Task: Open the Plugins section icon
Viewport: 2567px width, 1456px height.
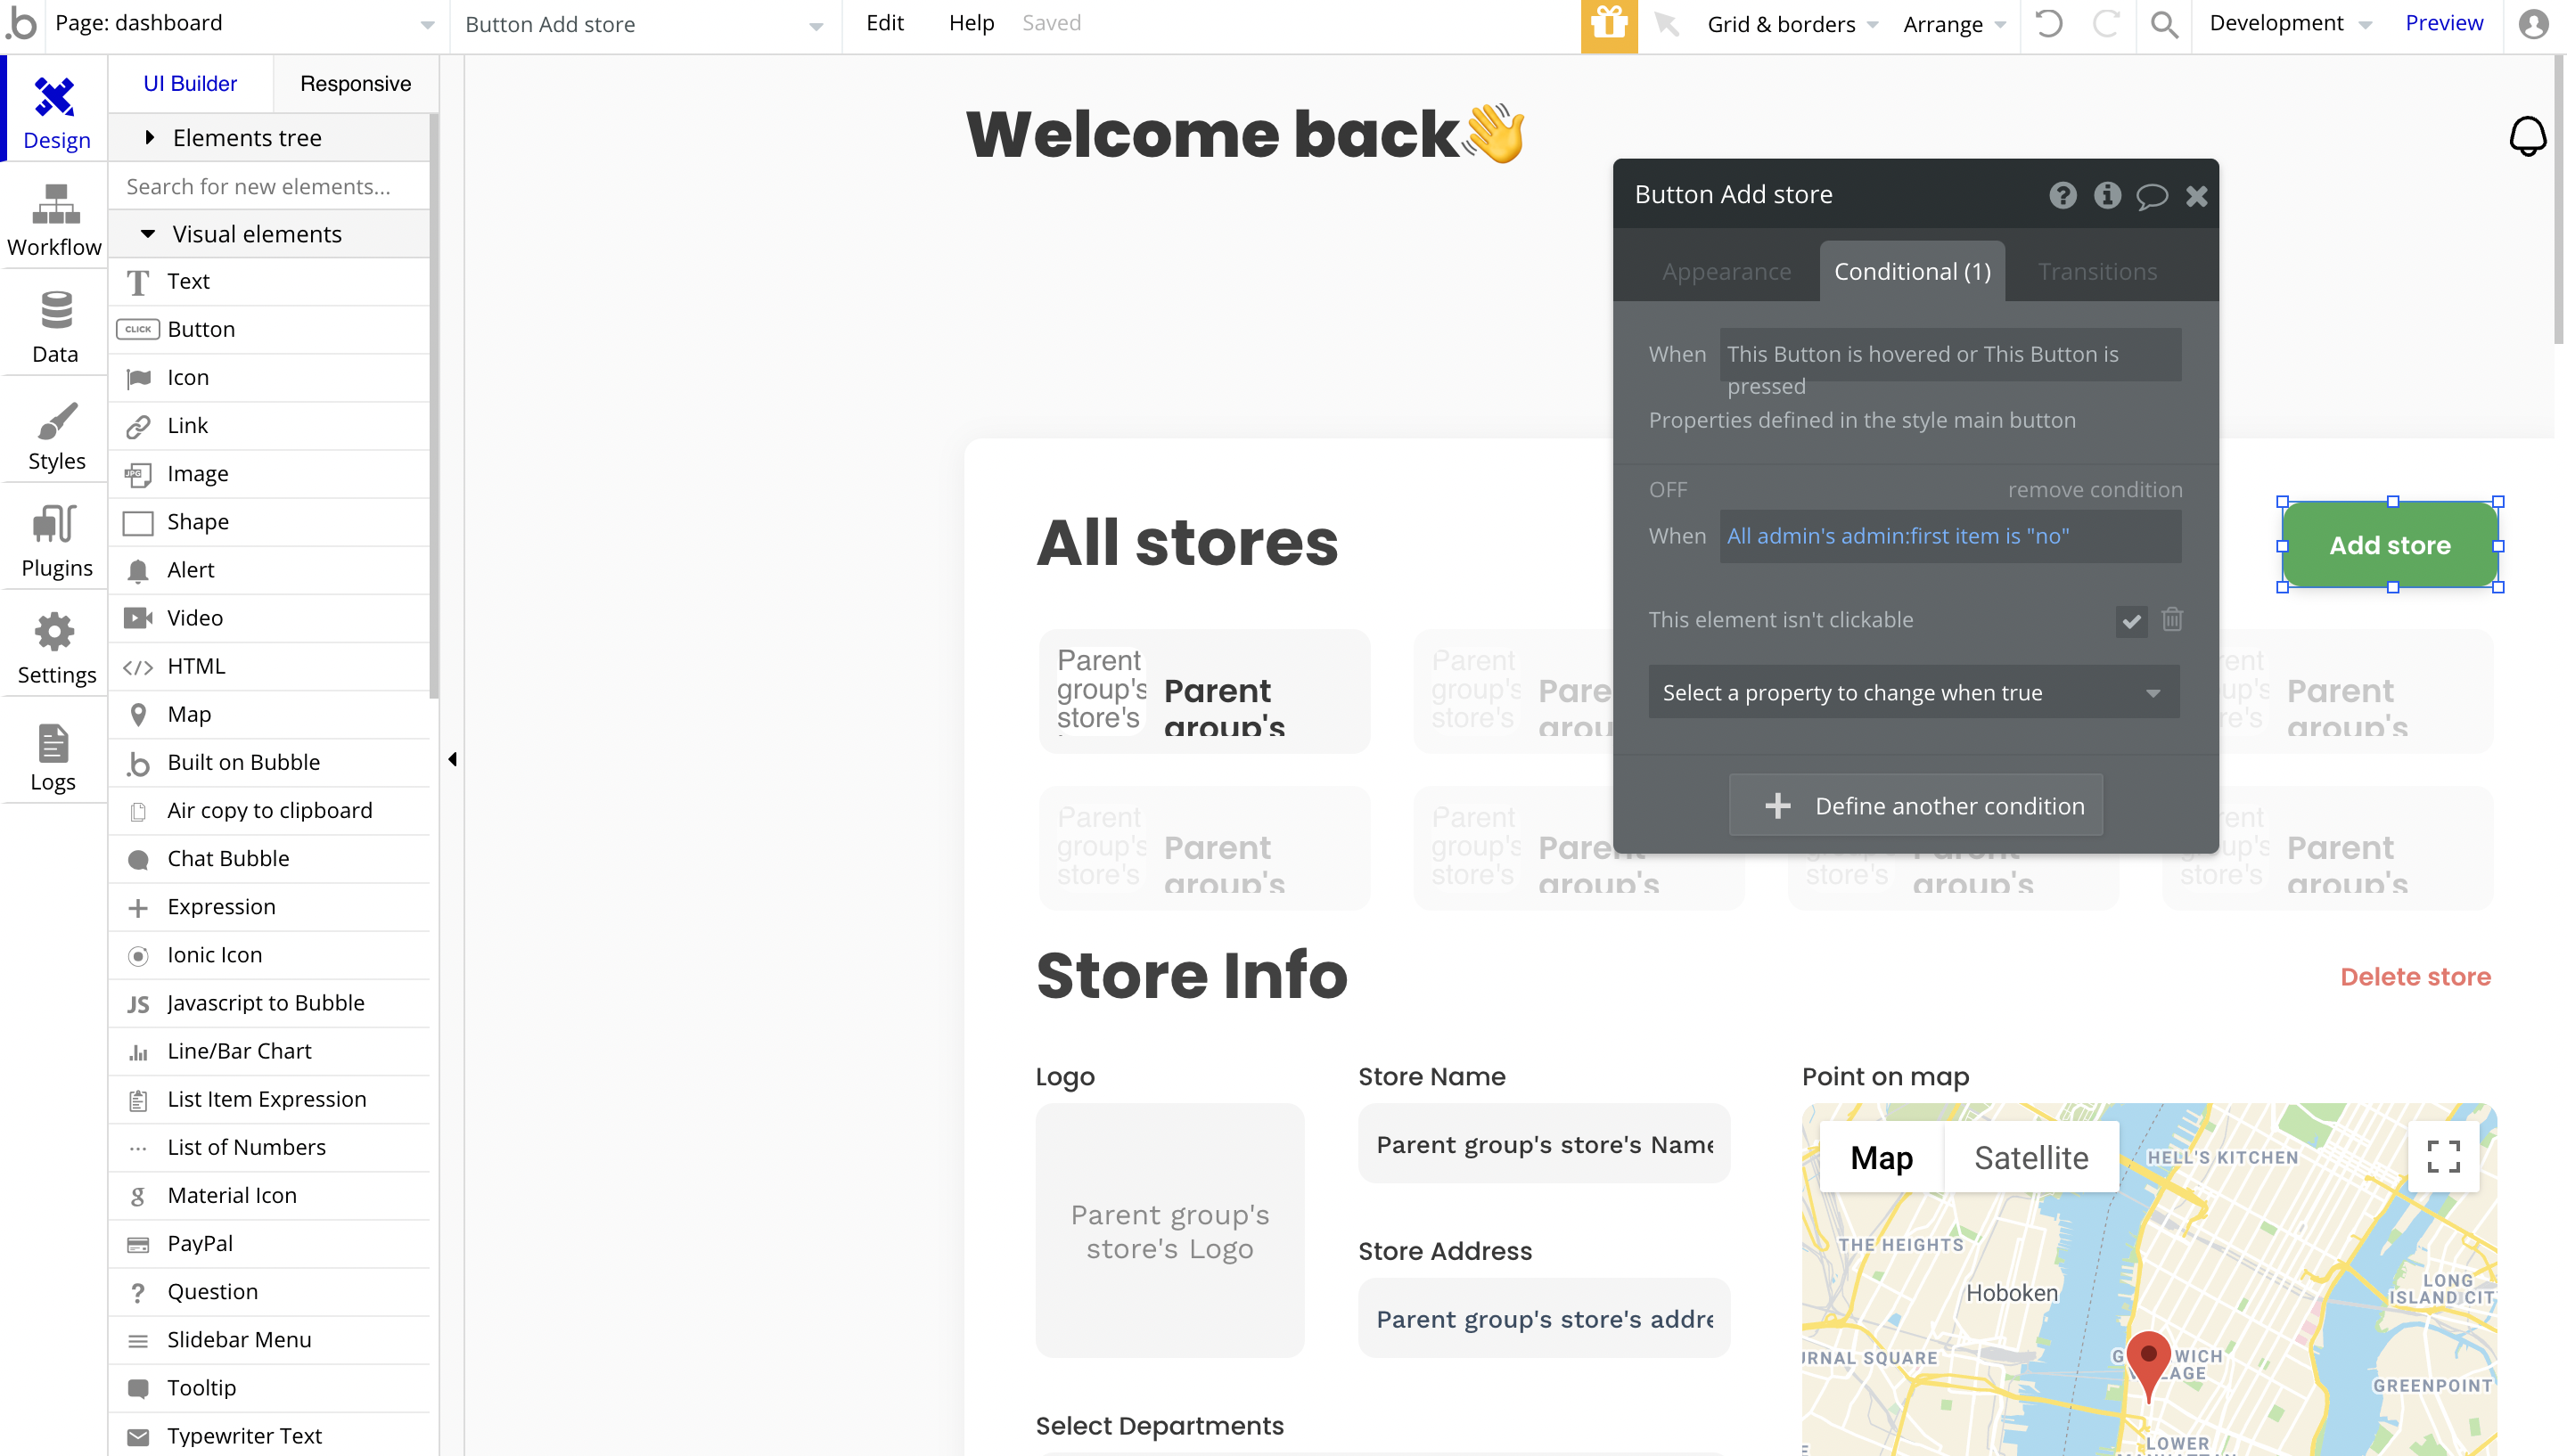Action: click(56, 541)
